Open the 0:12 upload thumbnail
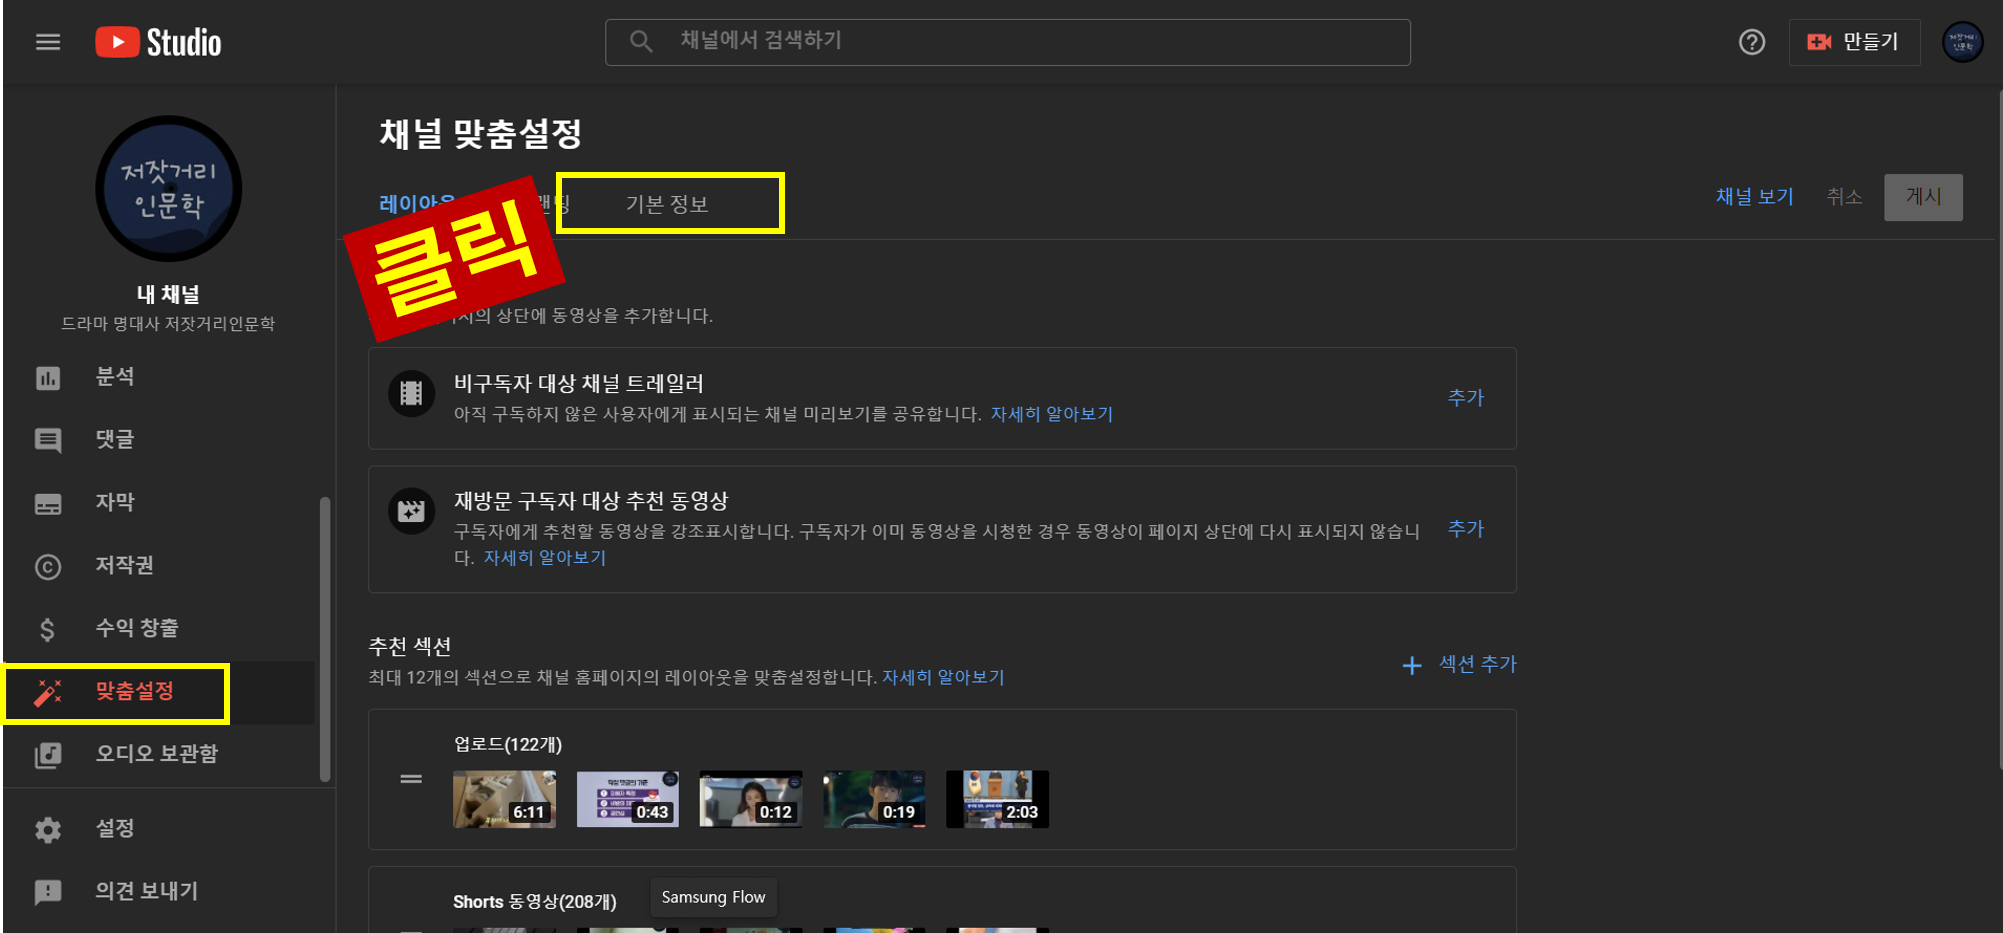The image size is (2003, 933). coord(750,799)
